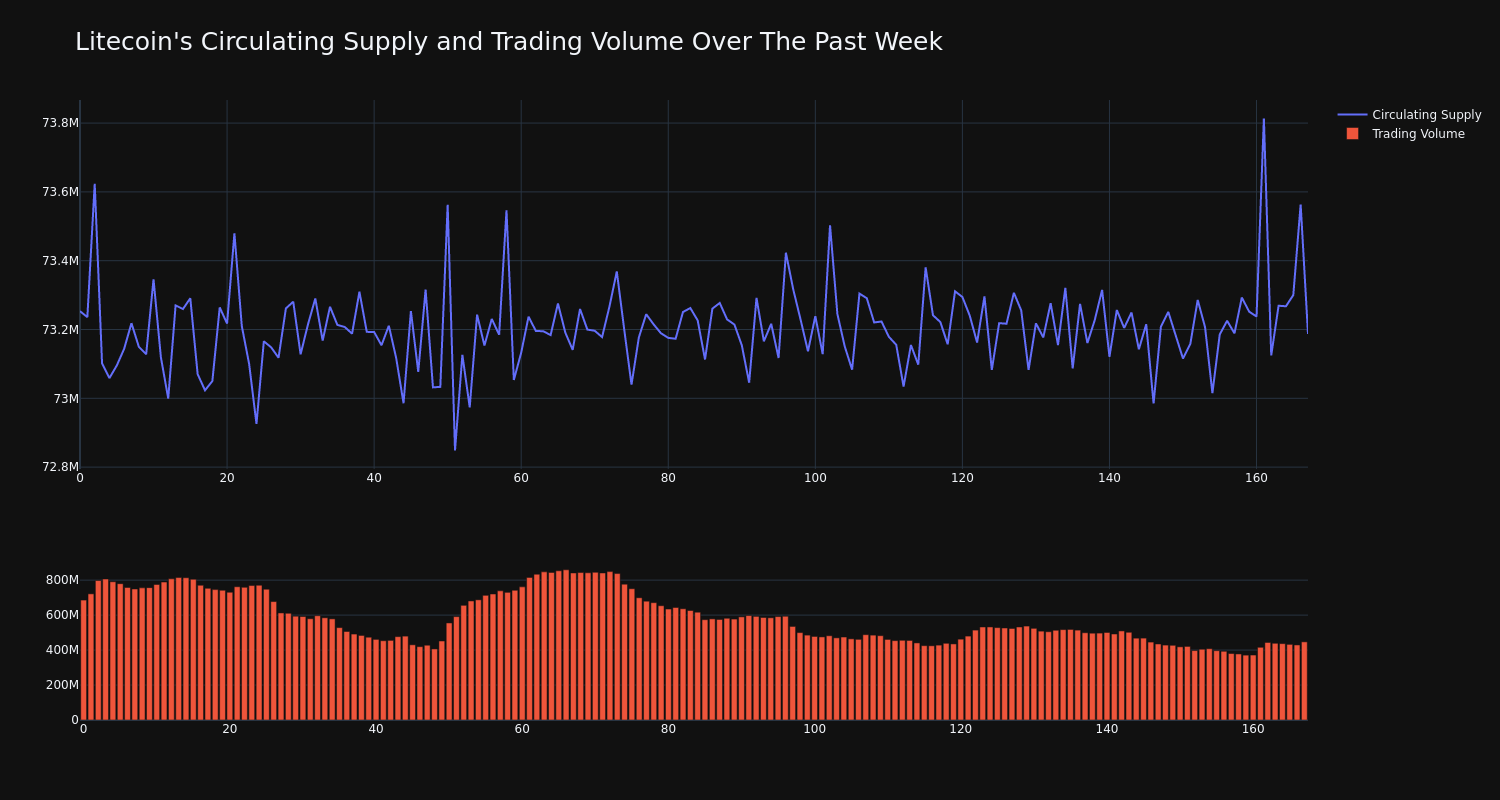This screenshot has height=800, width=1500.
Task: Click the 73M y-axis label
Action: [66, 399]
